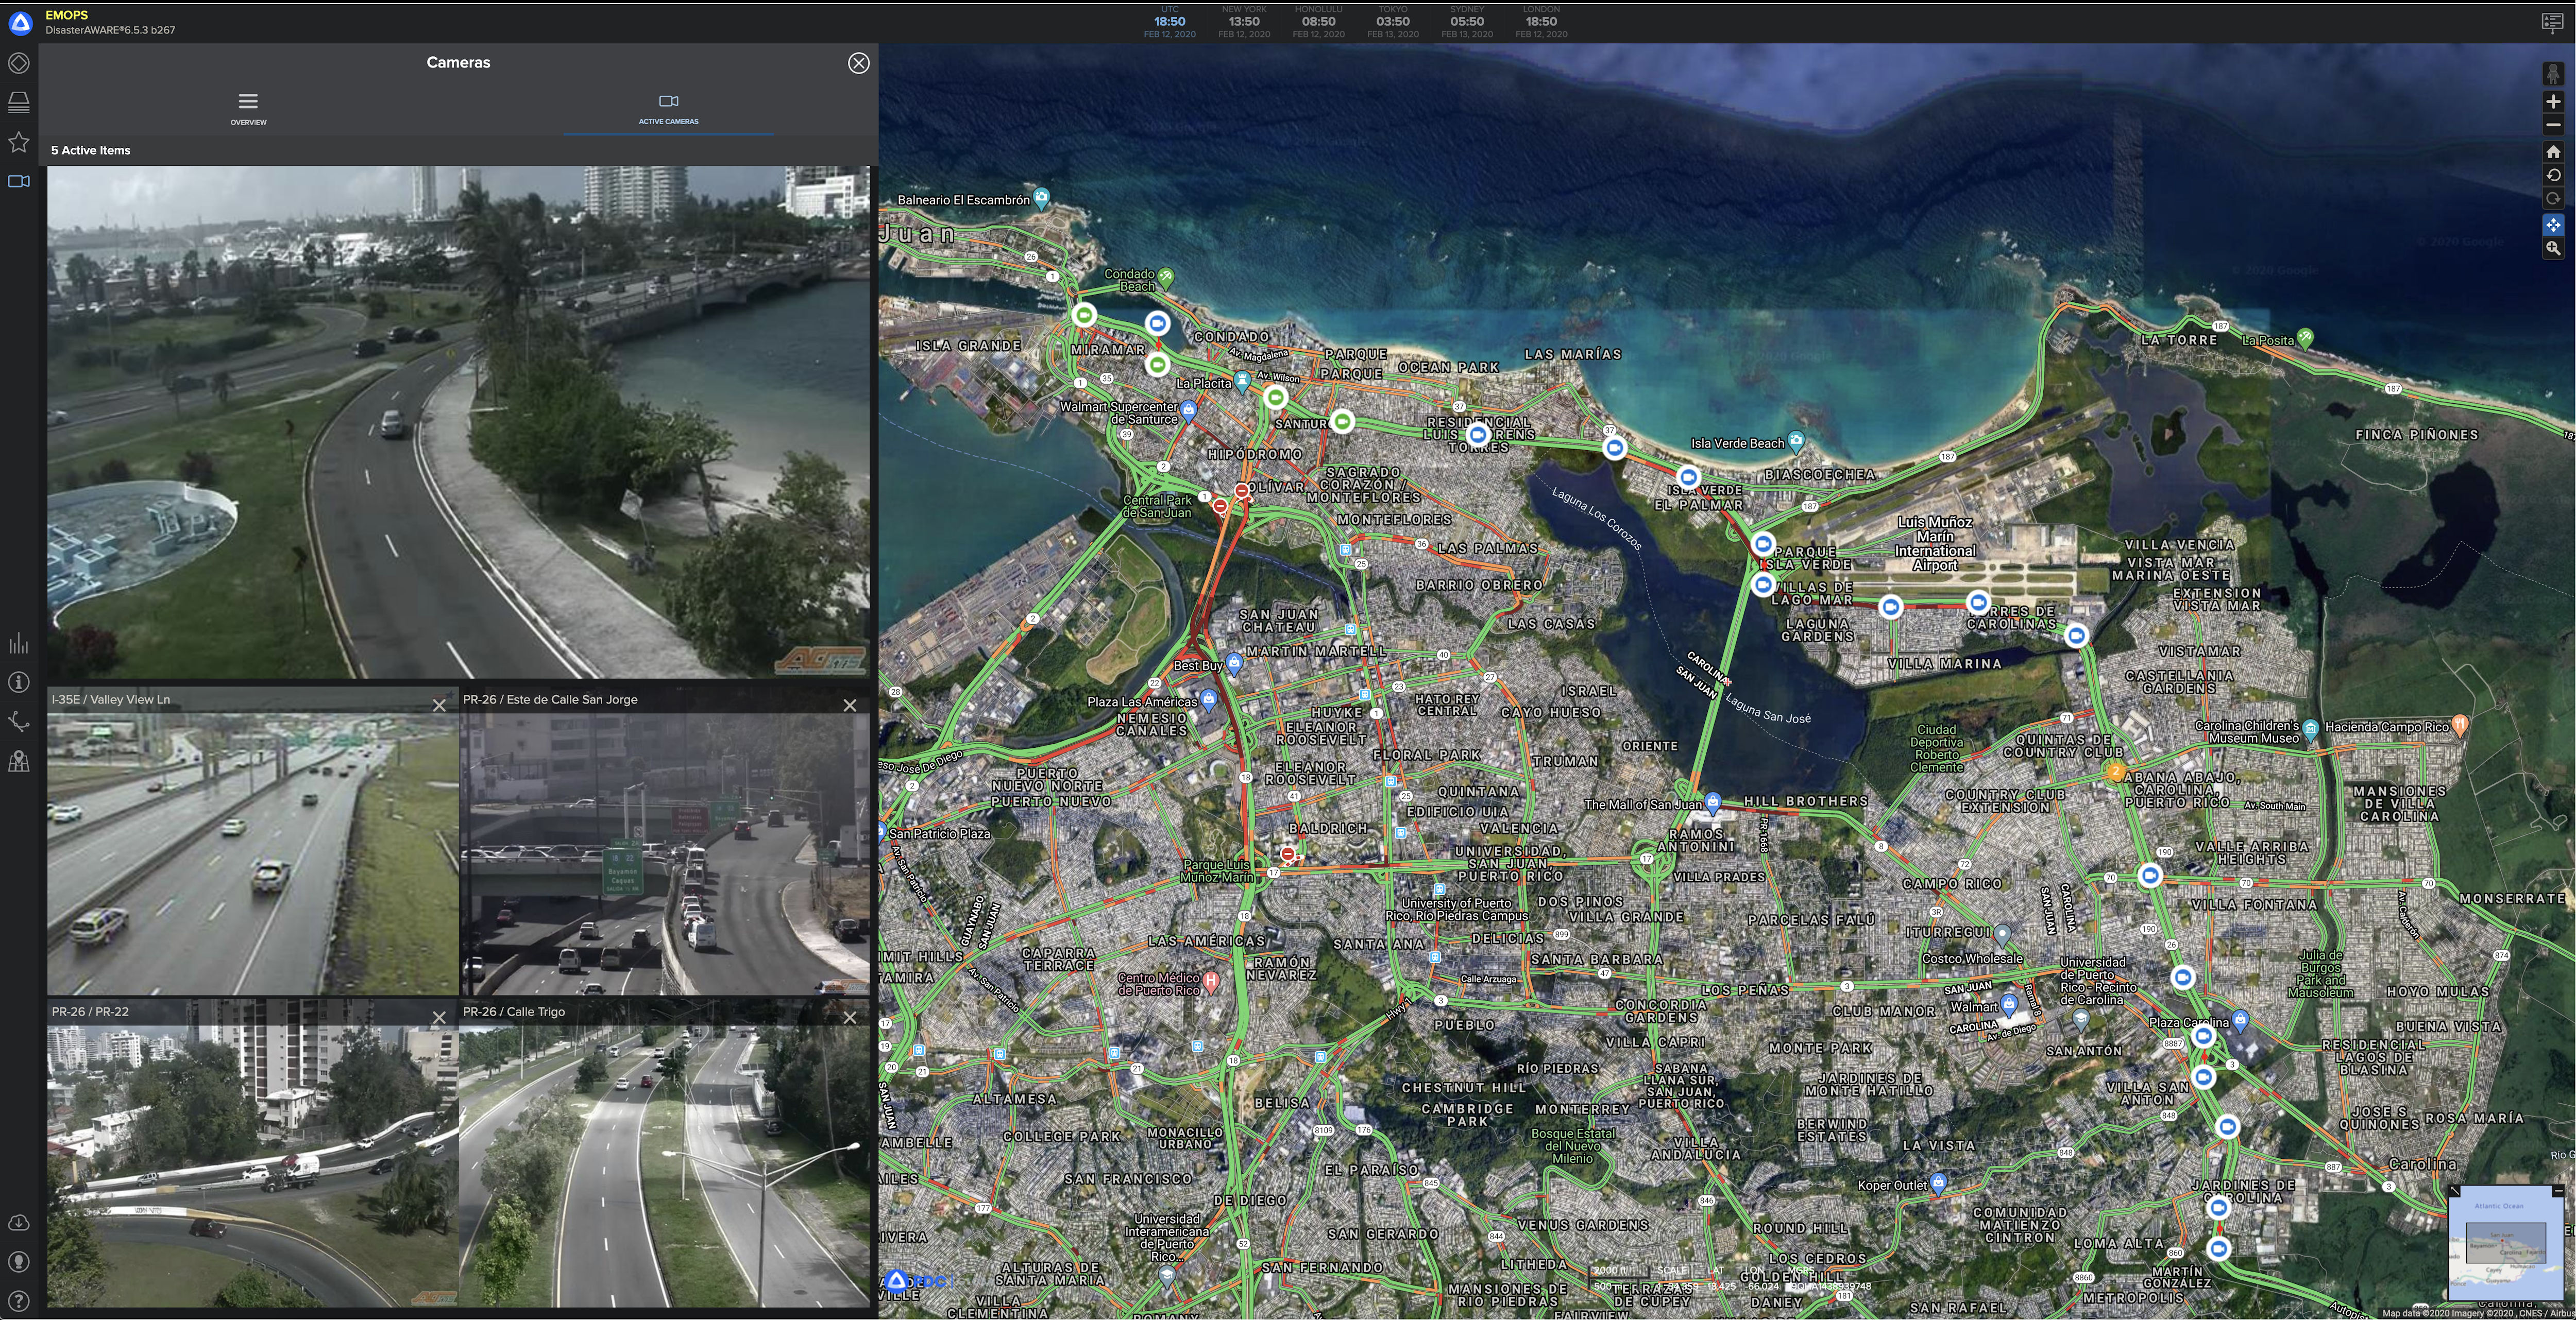Screen dimensions: 2576x1320
Task: Switch to the Active Cameras tab
Action: click(668, 108)
